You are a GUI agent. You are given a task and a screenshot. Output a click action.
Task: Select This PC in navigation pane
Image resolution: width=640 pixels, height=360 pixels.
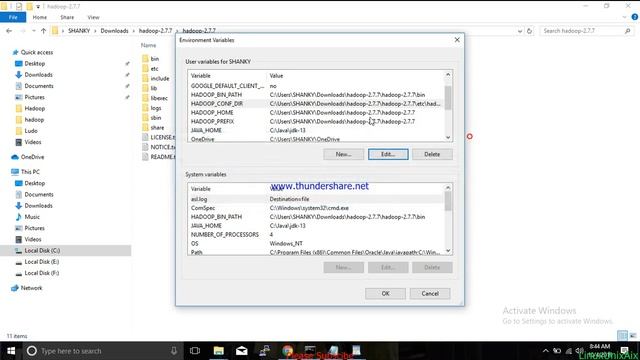30,172
